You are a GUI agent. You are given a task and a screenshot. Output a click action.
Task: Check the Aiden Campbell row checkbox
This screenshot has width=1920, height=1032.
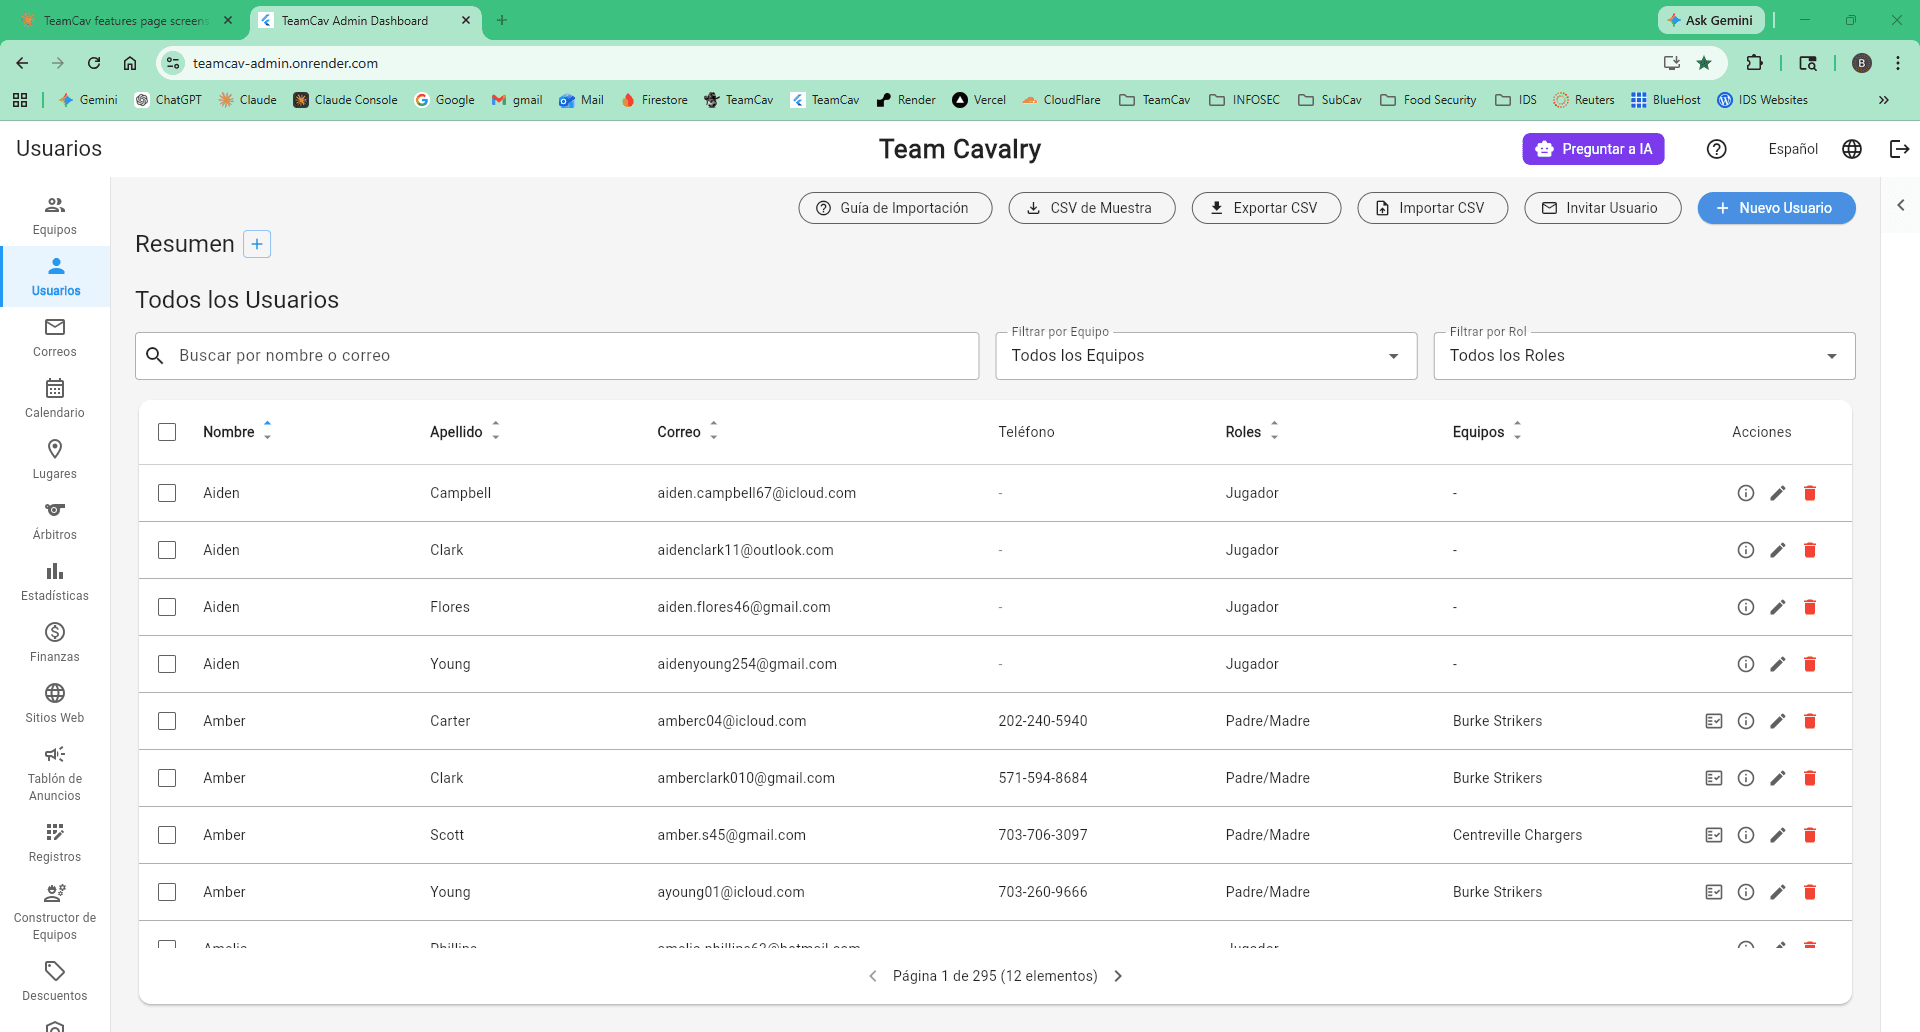click(x=167, y=493)
